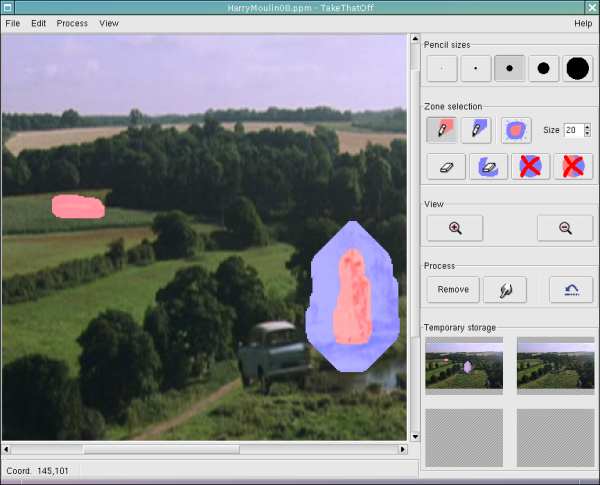The image size is (600, 485).
Task: Click the Size value input field
Action: click(x=574, y=130)
